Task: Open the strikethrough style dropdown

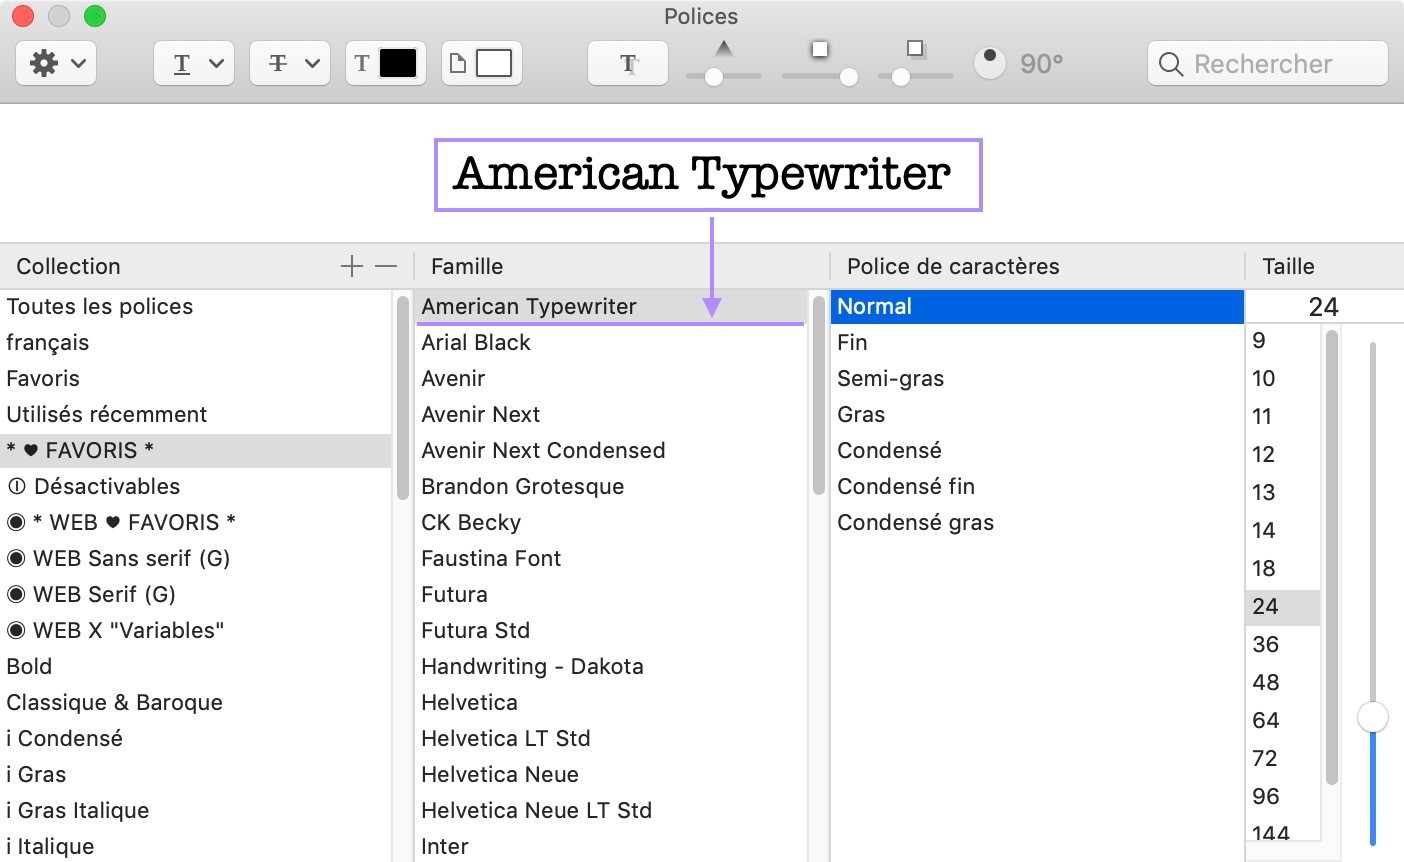Action: 290,64
